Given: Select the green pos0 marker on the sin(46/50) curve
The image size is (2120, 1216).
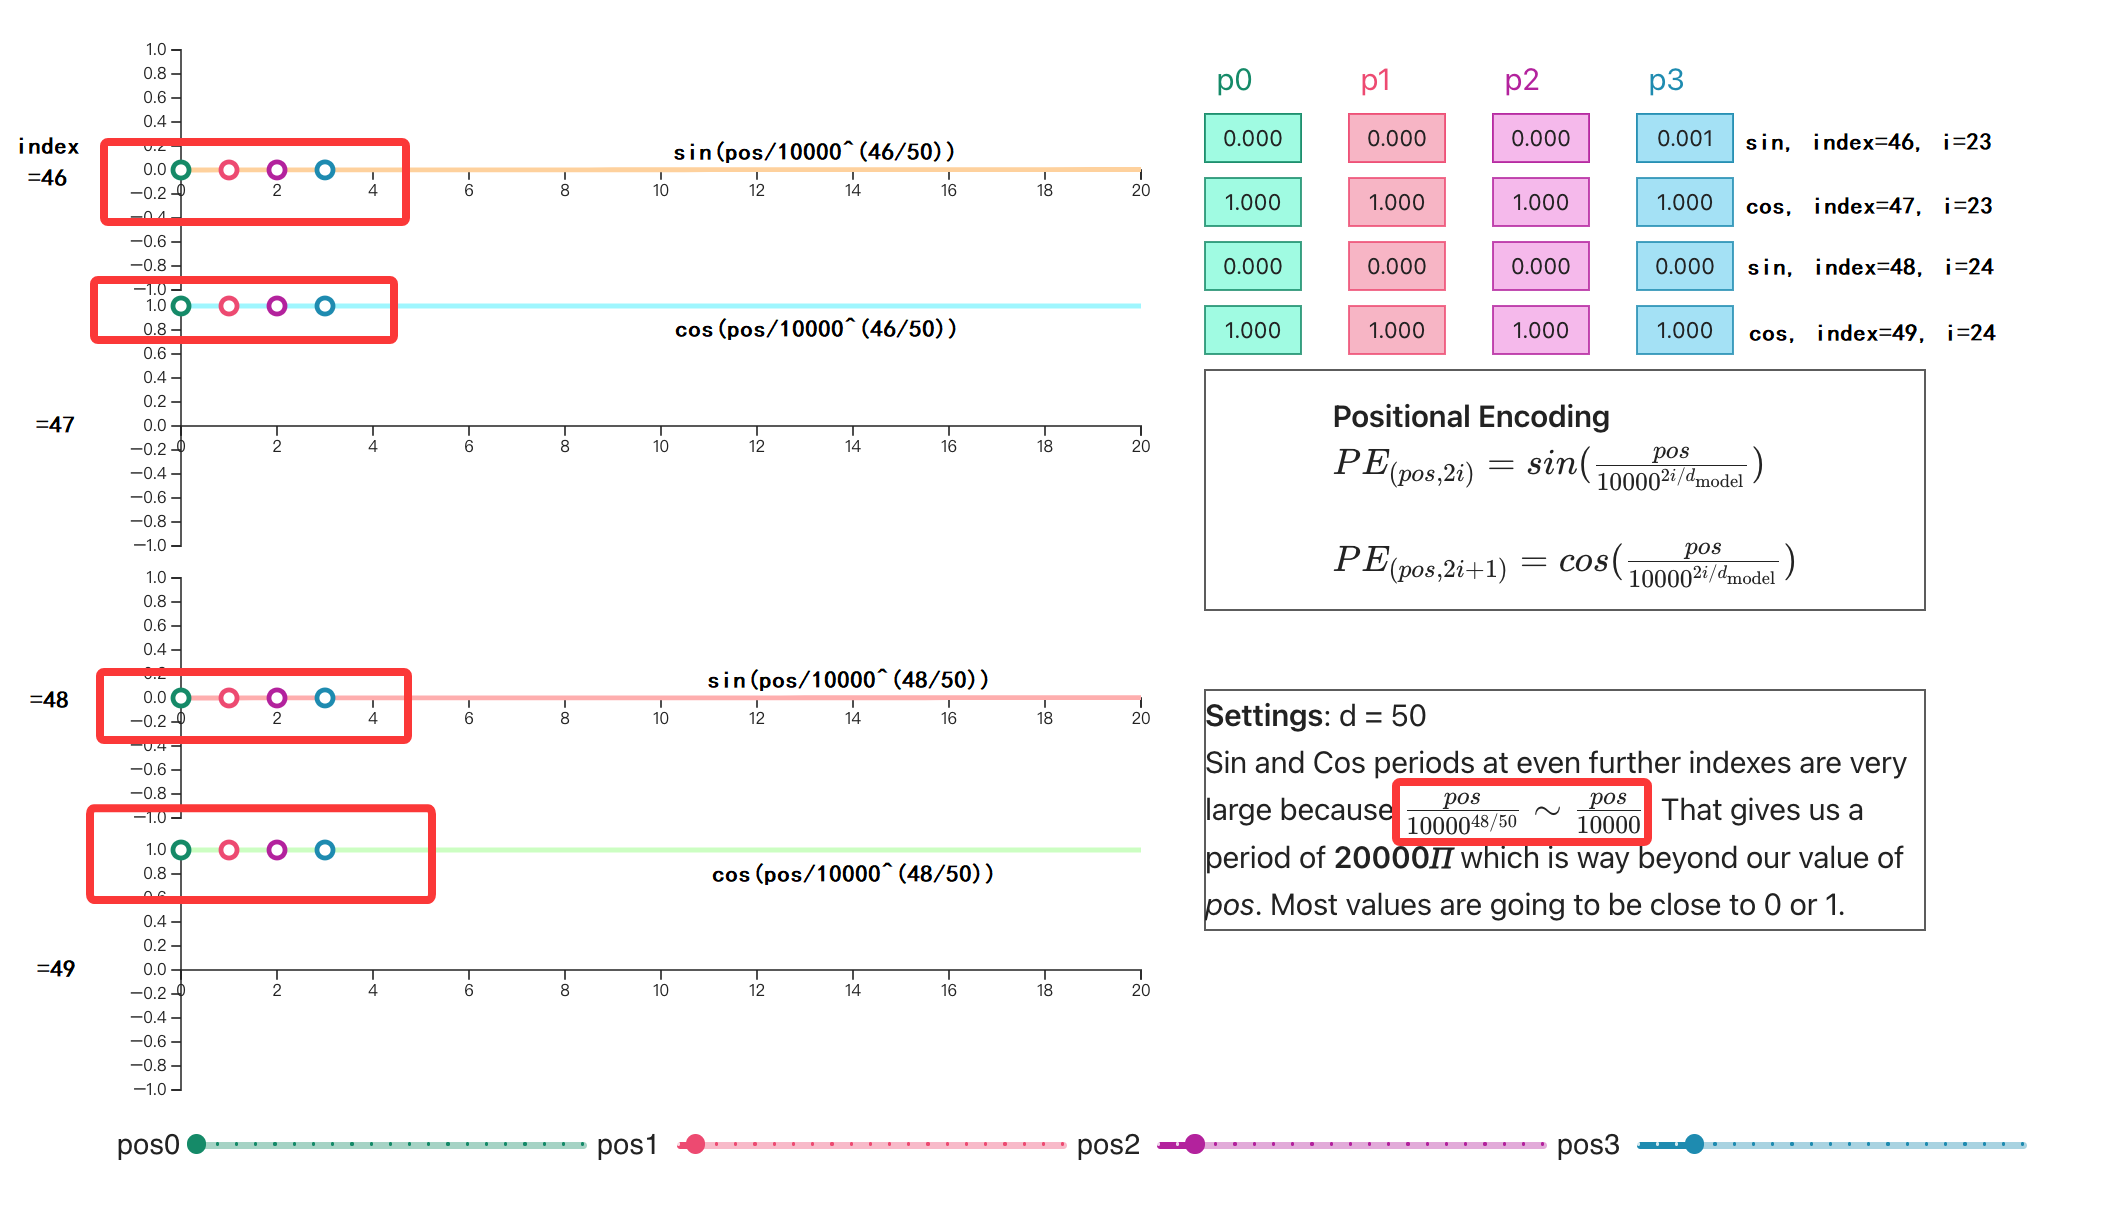Looking at the screenshot, I should (180, 168).
